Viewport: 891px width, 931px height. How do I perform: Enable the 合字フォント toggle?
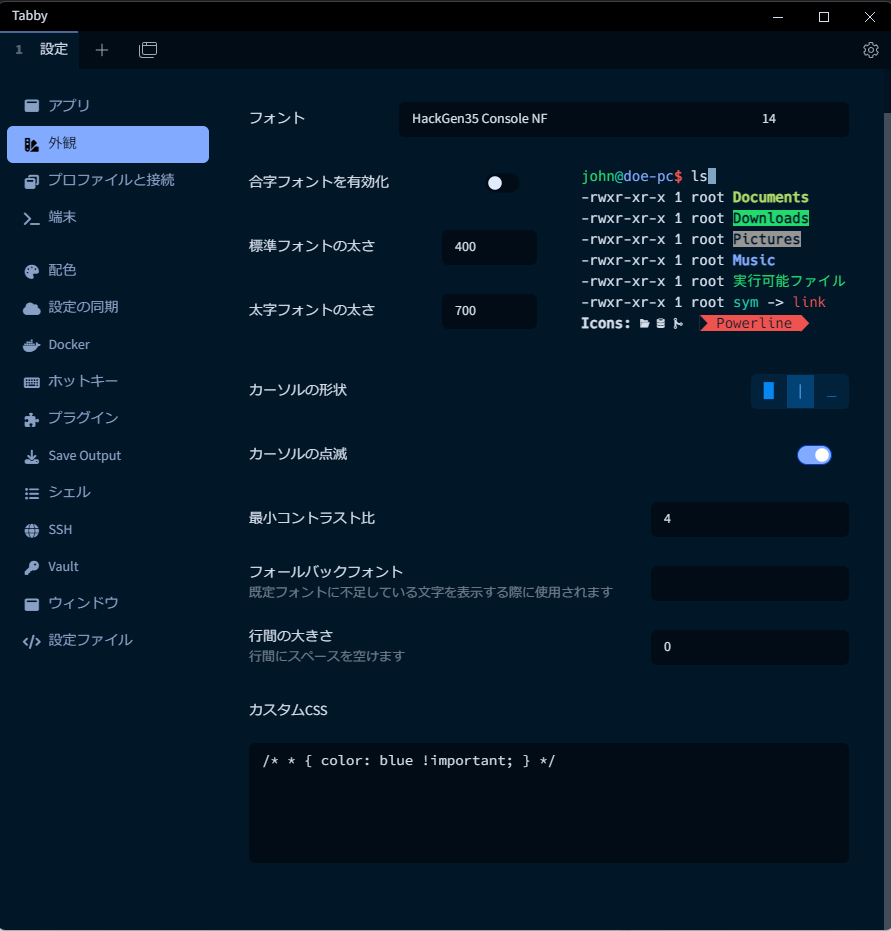point(501,183)
